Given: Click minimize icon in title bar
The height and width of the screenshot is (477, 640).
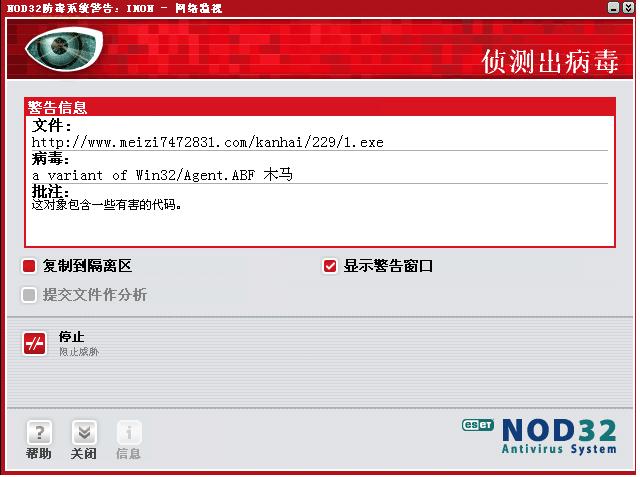Looking at the screenshot, I should 613,8.
